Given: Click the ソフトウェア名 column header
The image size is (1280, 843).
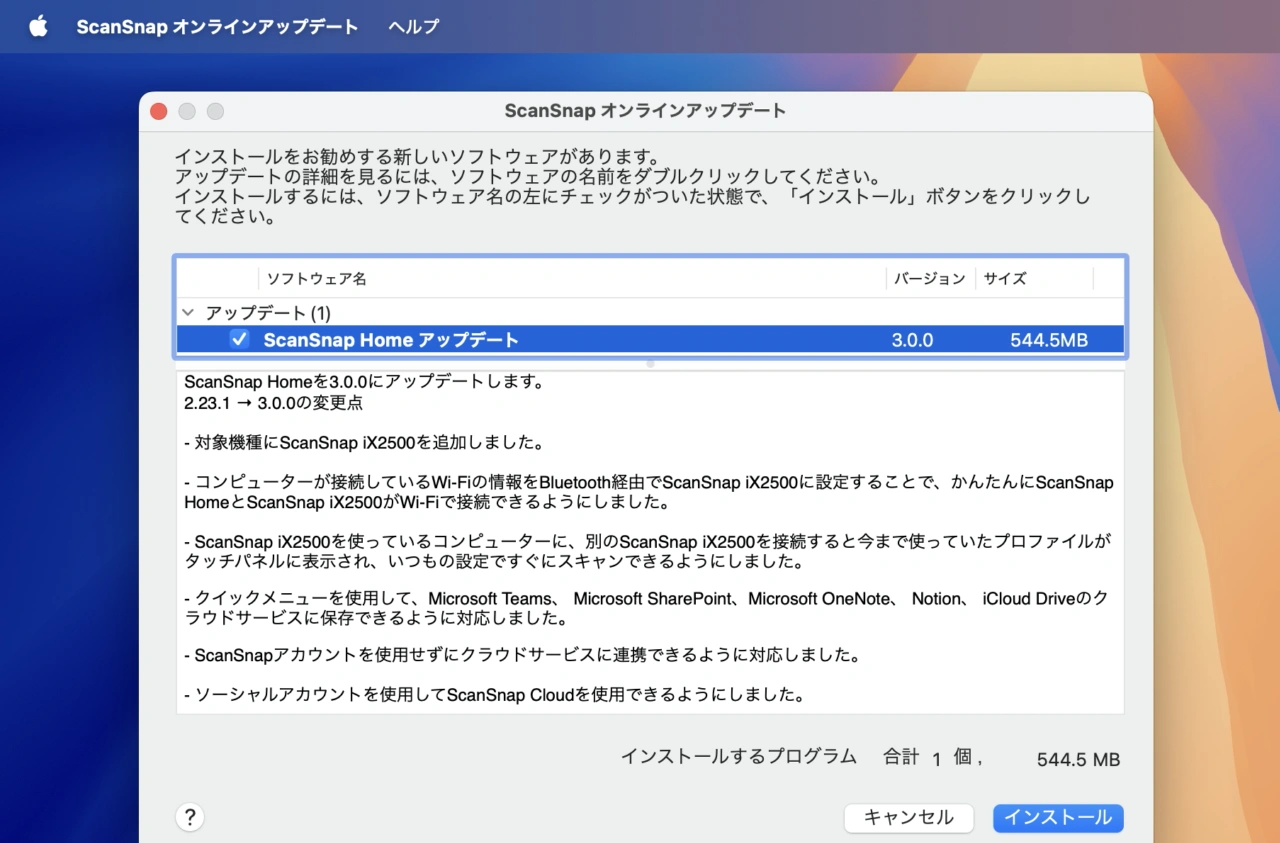Looking at the screenshot, I should [316, 279].
